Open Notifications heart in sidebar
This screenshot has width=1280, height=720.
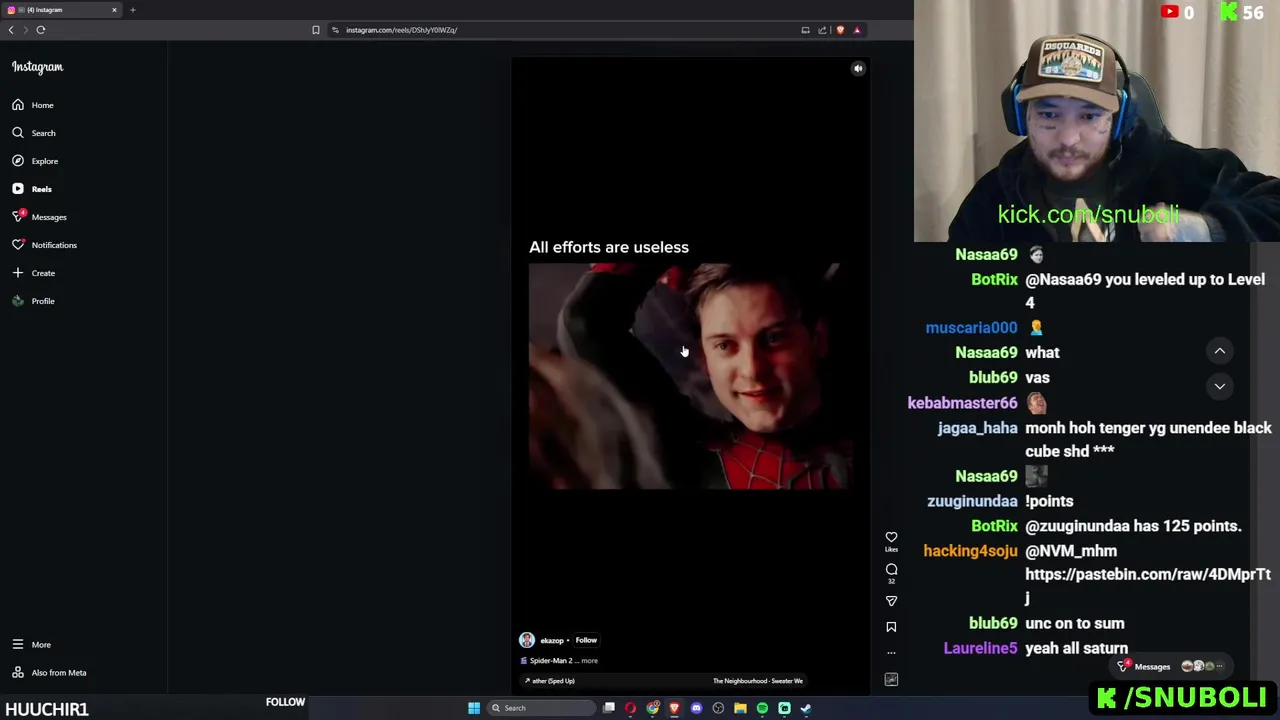point(44,245)
